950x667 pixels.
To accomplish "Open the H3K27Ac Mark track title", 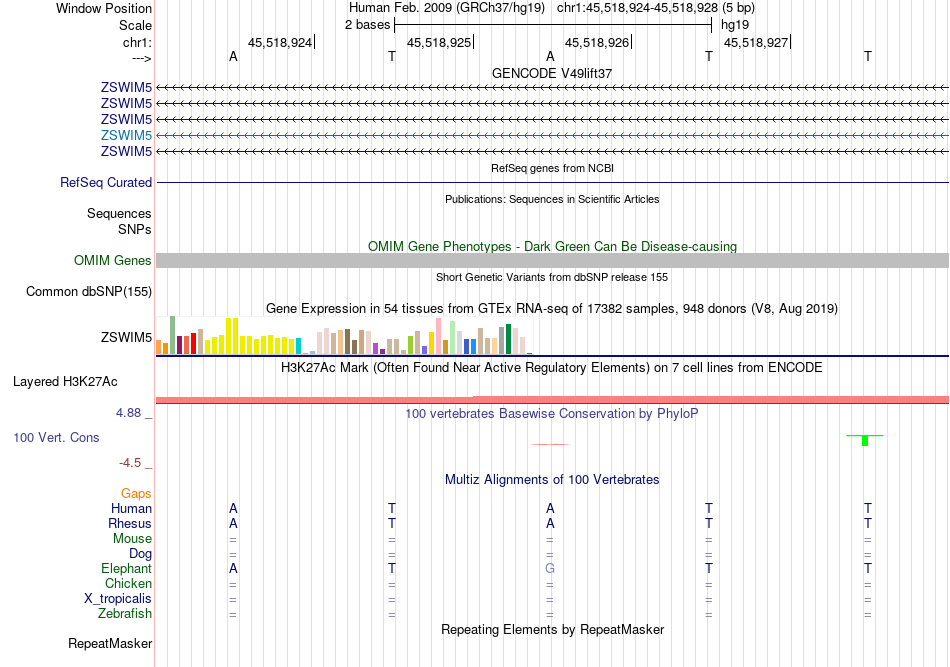I will (552, 368).
